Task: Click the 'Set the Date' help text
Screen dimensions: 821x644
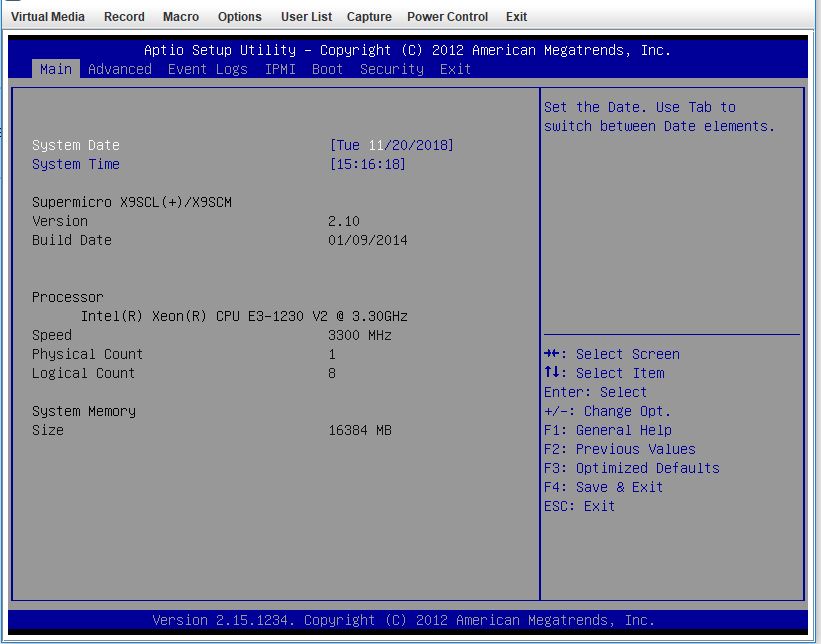Action: (659, 117)
